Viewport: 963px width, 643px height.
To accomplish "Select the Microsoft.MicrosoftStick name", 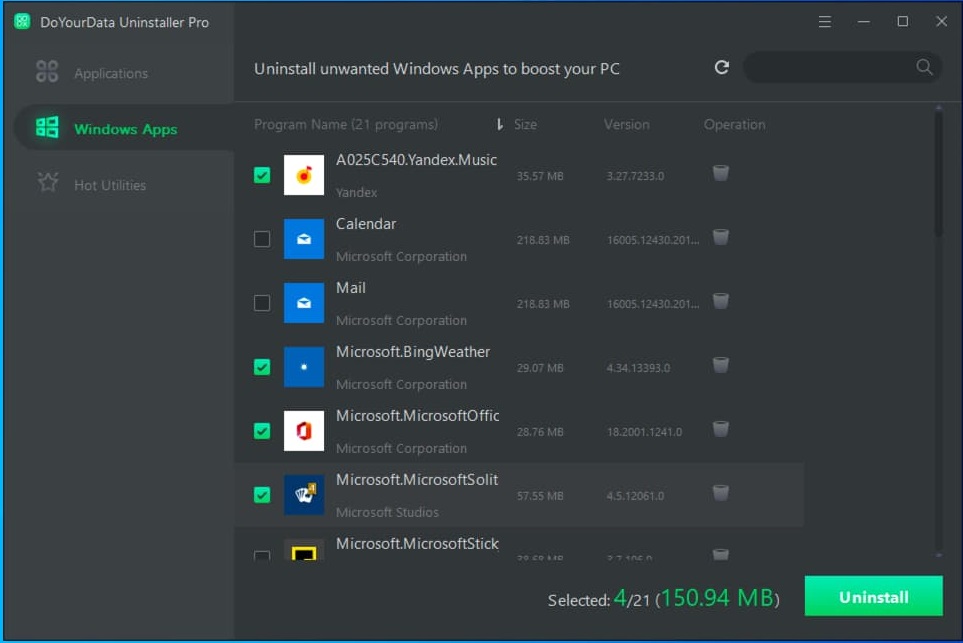I will [x=417, y=544].
